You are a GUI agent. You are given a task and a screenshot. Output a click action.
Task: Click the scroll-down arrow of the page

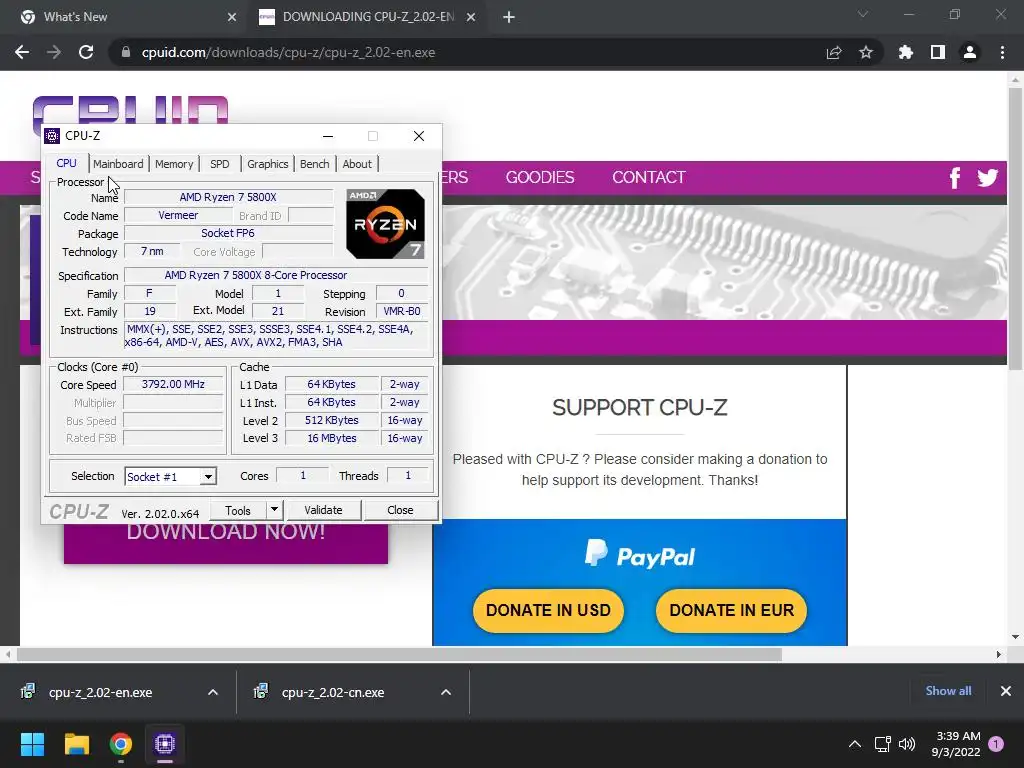(x=1015, y=637)
